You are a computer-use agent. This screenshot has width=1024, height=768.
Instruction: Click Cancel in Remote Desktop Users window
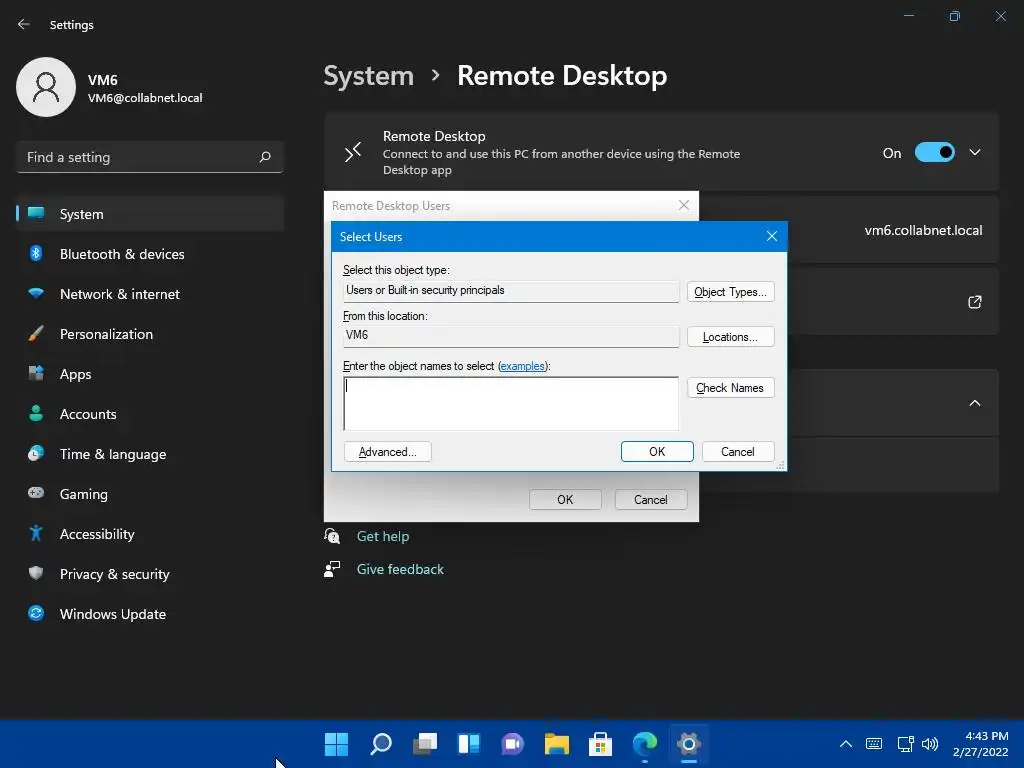(x=650, y=500)
